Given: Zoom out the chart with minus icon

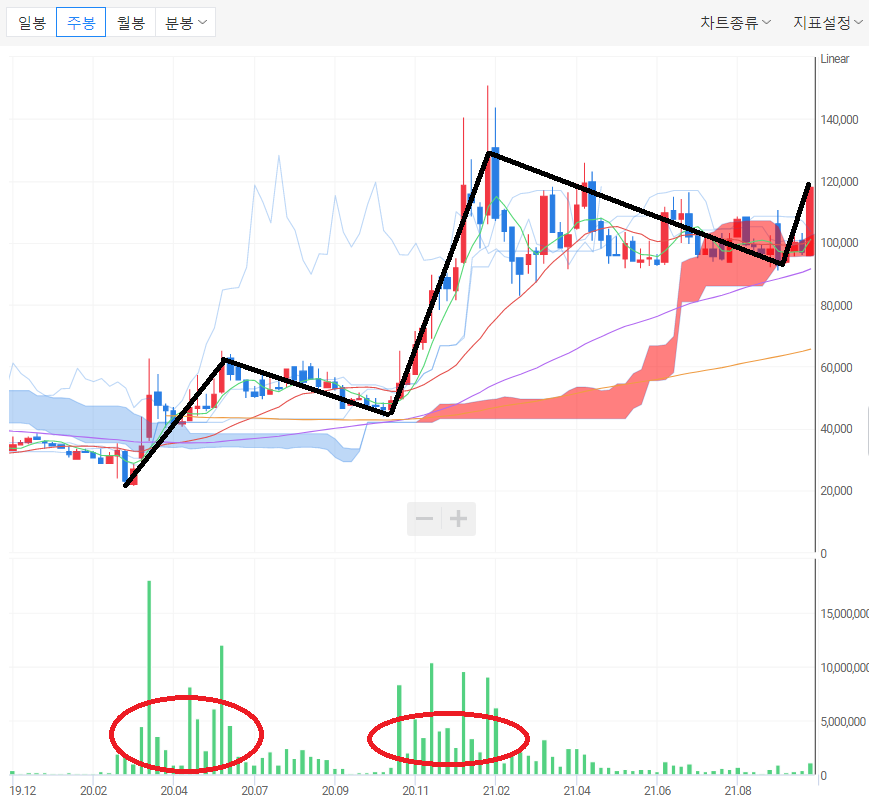Looking at the screenshot, I should click(x=425, y=519).
